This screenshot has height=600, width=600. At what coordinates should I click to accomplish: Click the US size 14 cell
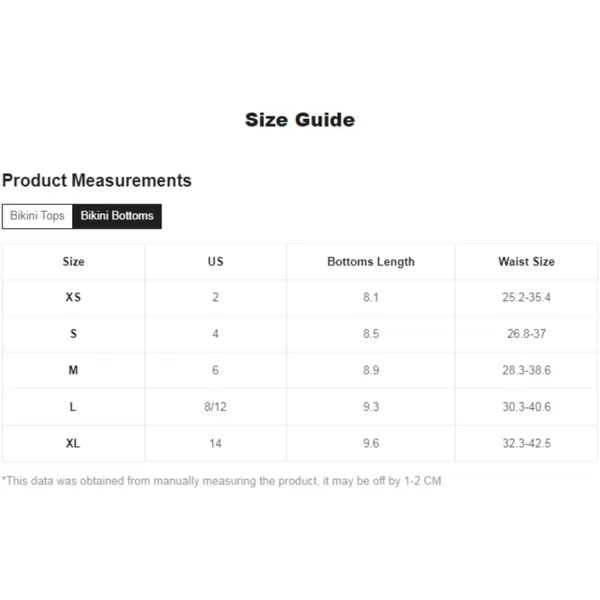(215, 443)
